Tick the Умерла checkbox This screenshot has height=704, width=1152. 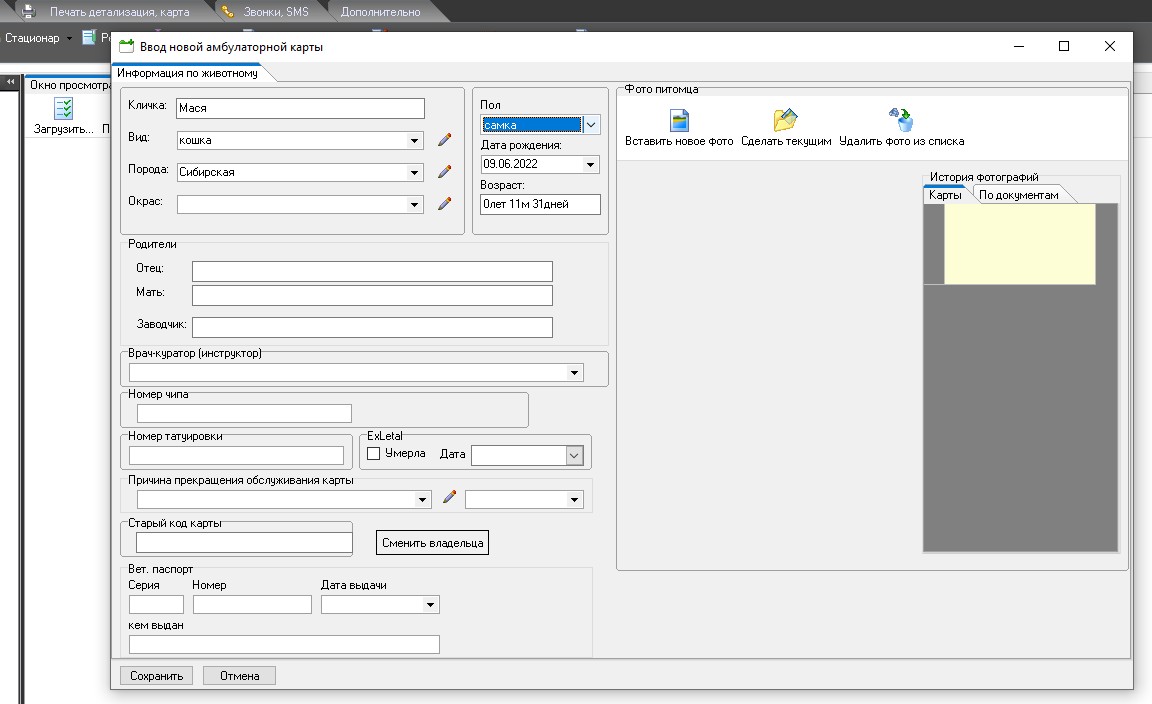[x=374, y=454]
